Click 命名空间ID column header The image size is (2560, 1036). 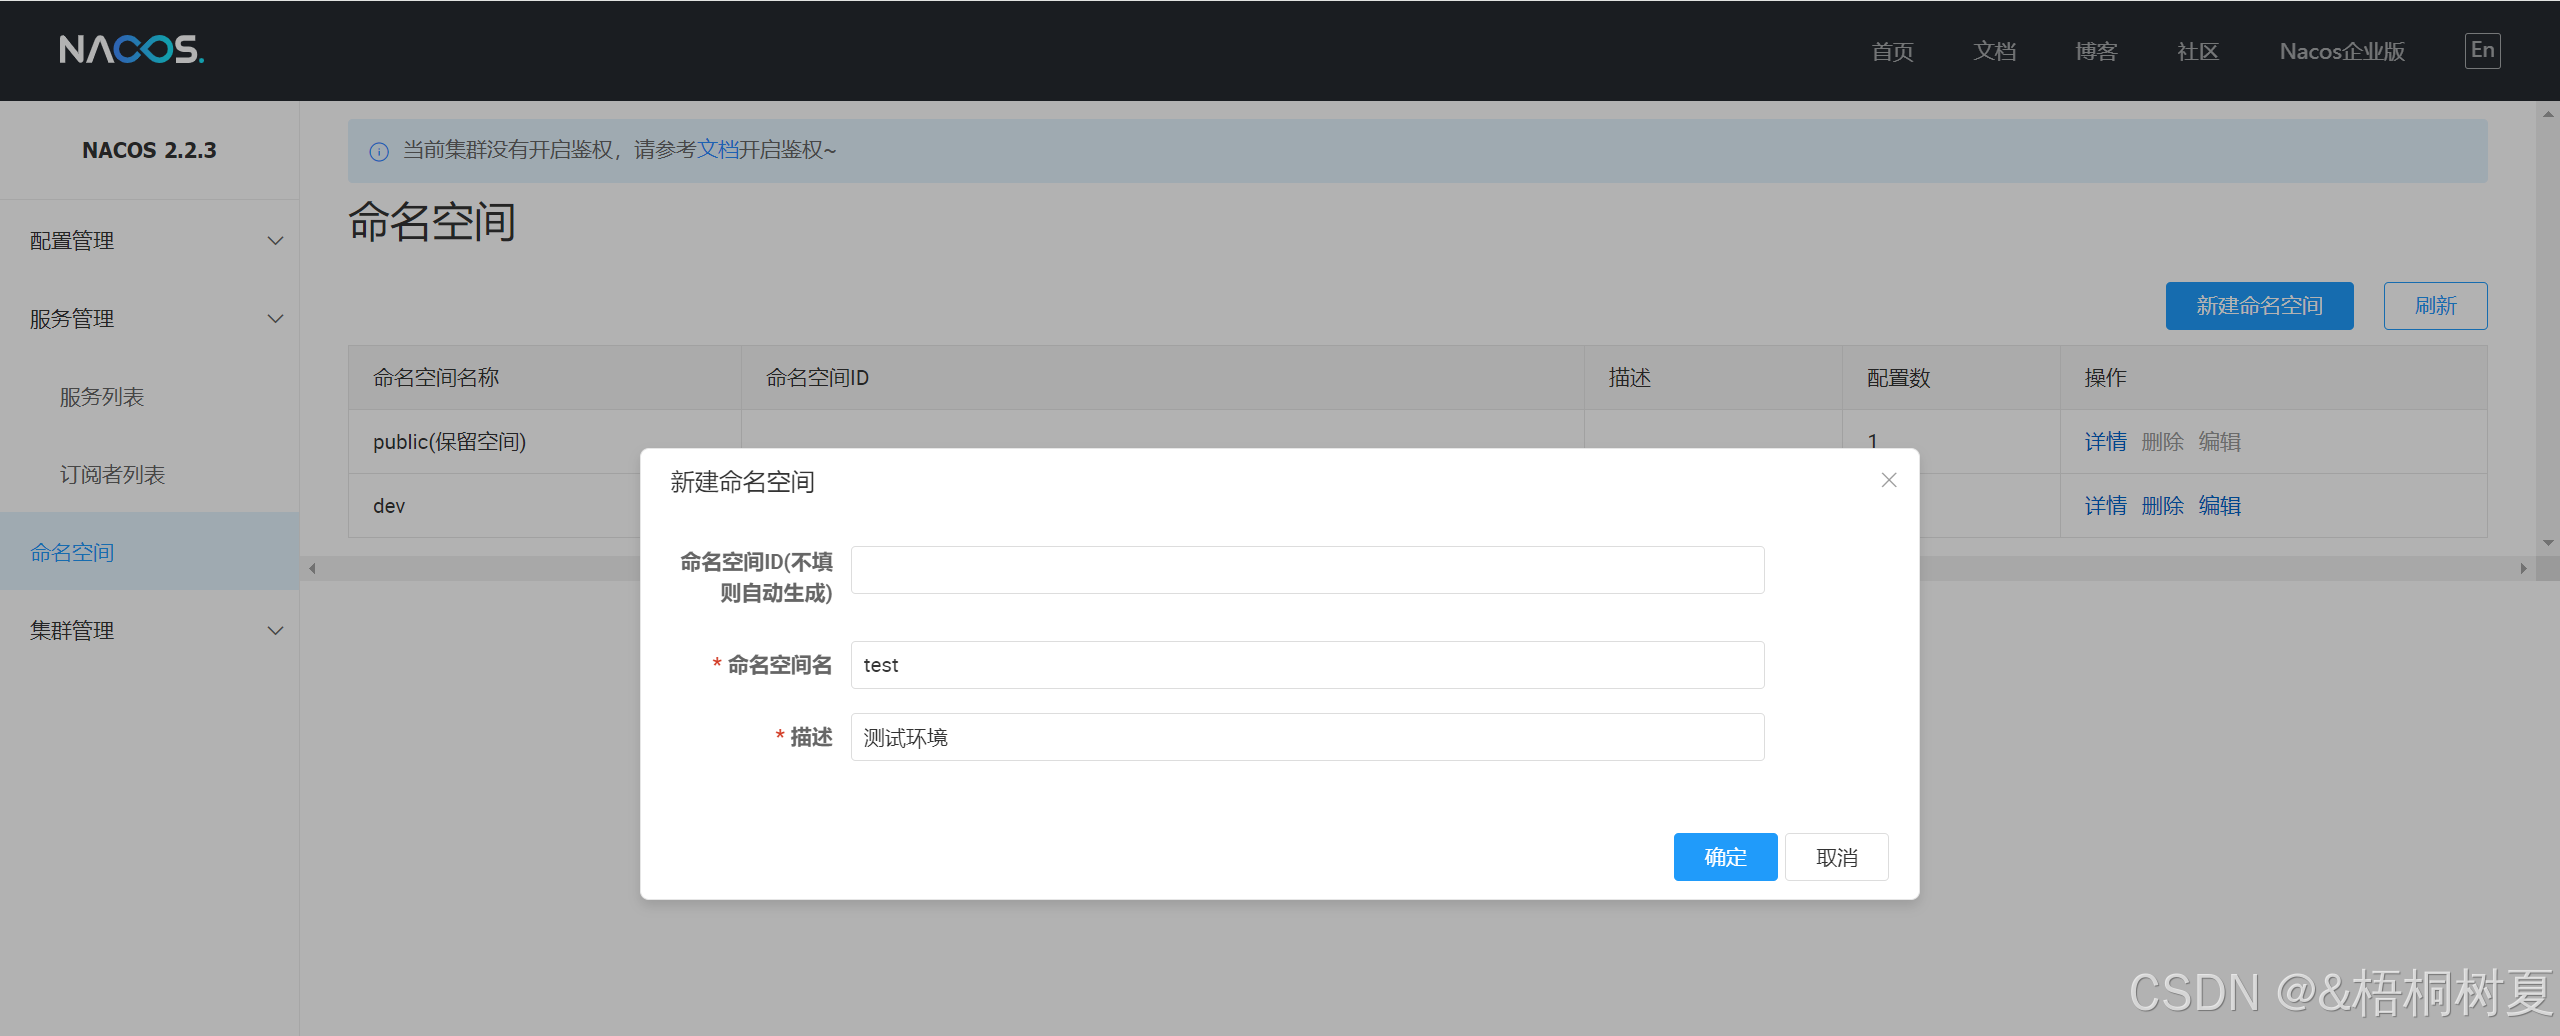pyautogui.click(x=1162, y=378)
